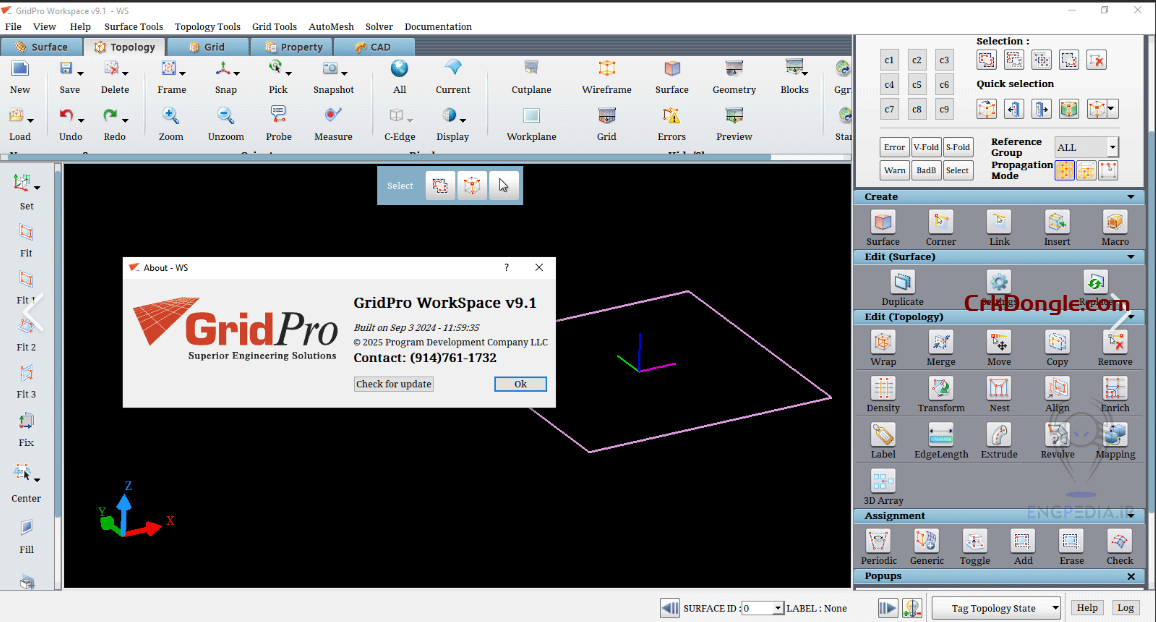The image size is (1156, 622).
Task: Collapse the Edit (Topology) section
Action: tap(1131, 317)
